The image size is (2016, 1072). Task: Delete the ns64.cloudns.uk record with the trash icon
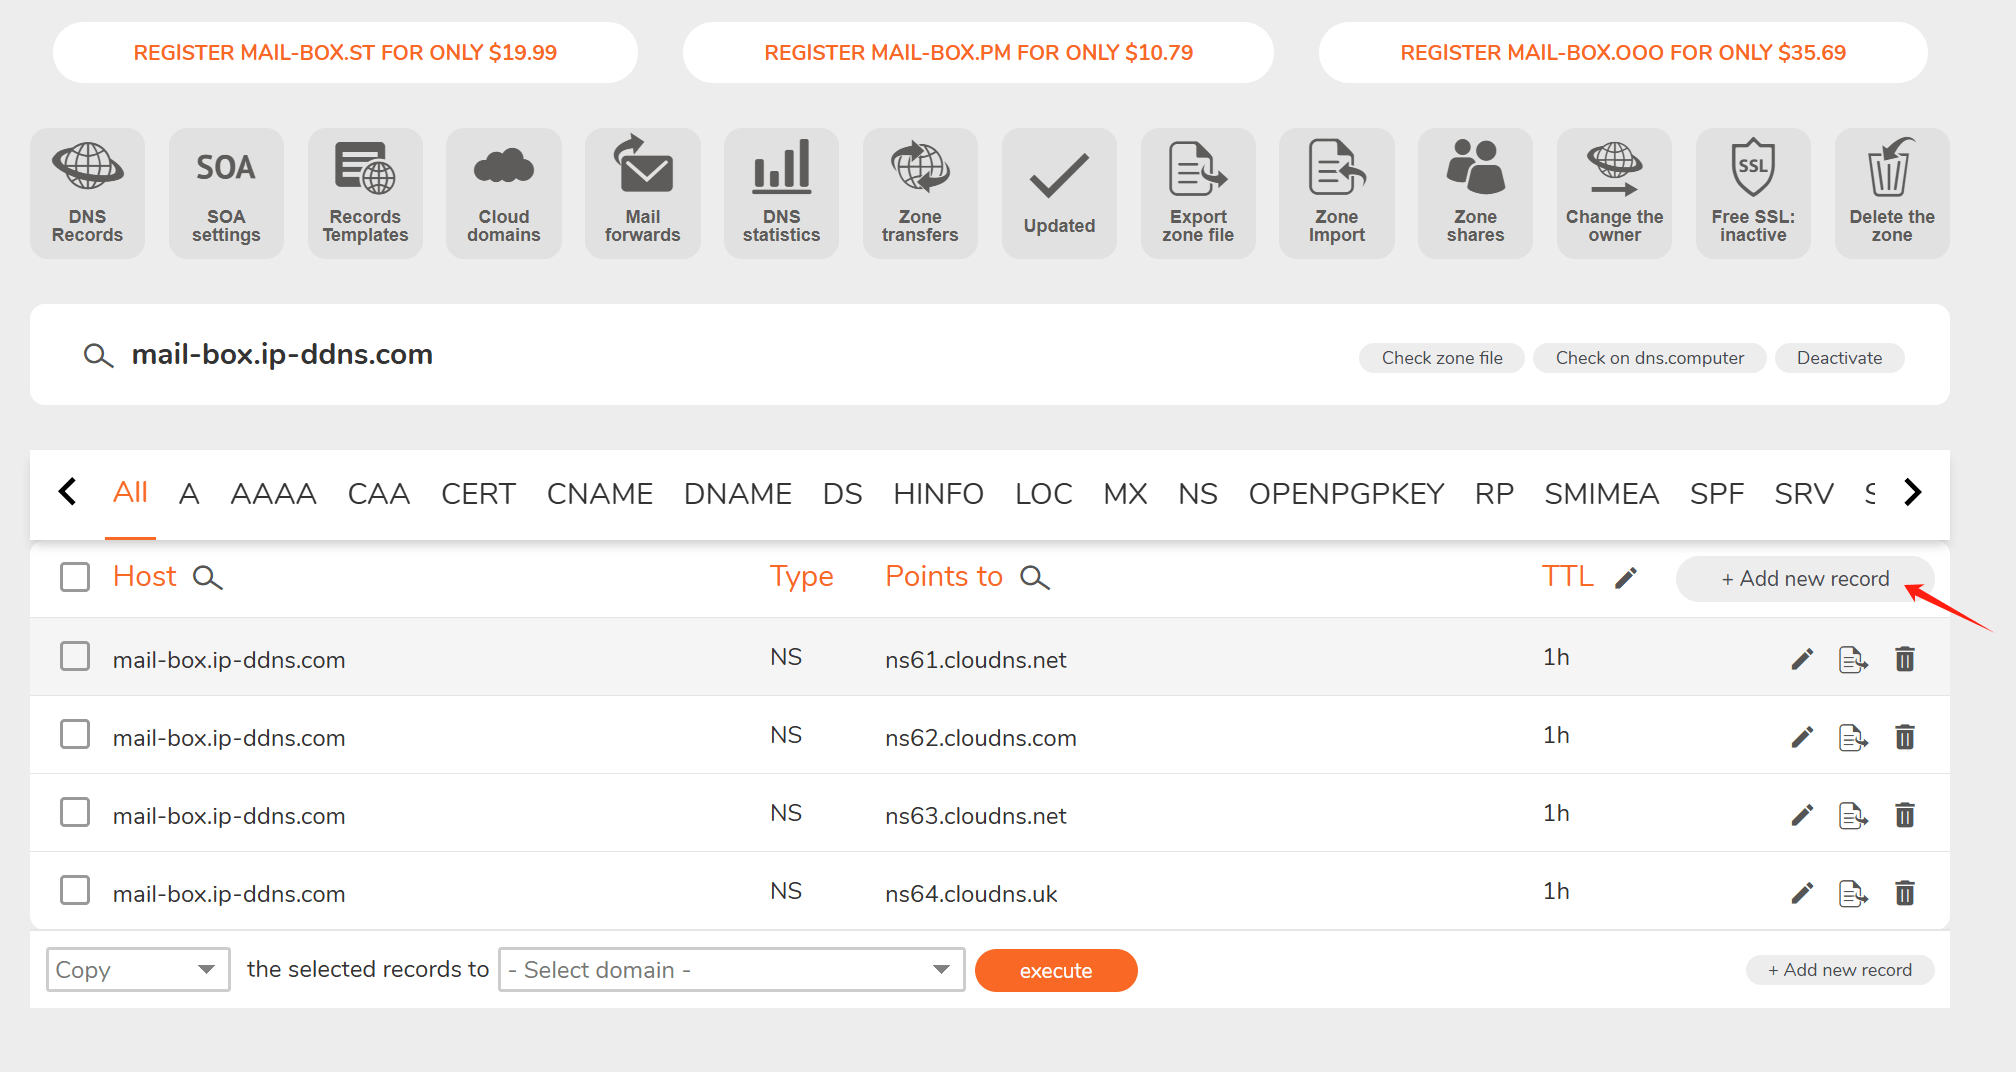click(x=1904, y=893)
